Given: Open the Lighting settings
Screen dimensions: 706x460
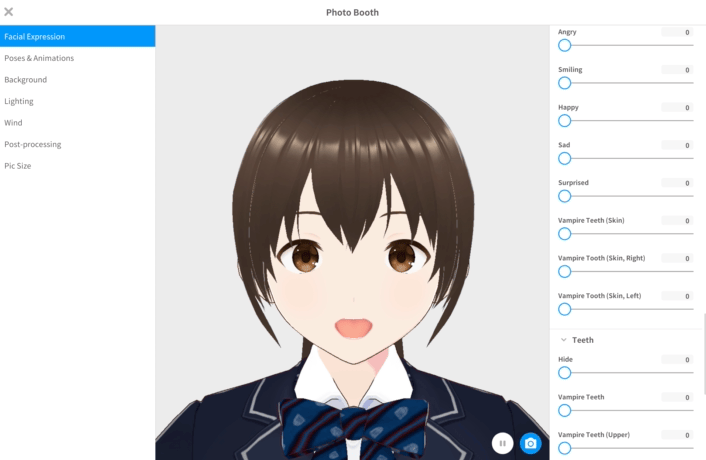Looking at the screenshot, I should (77, 101).
